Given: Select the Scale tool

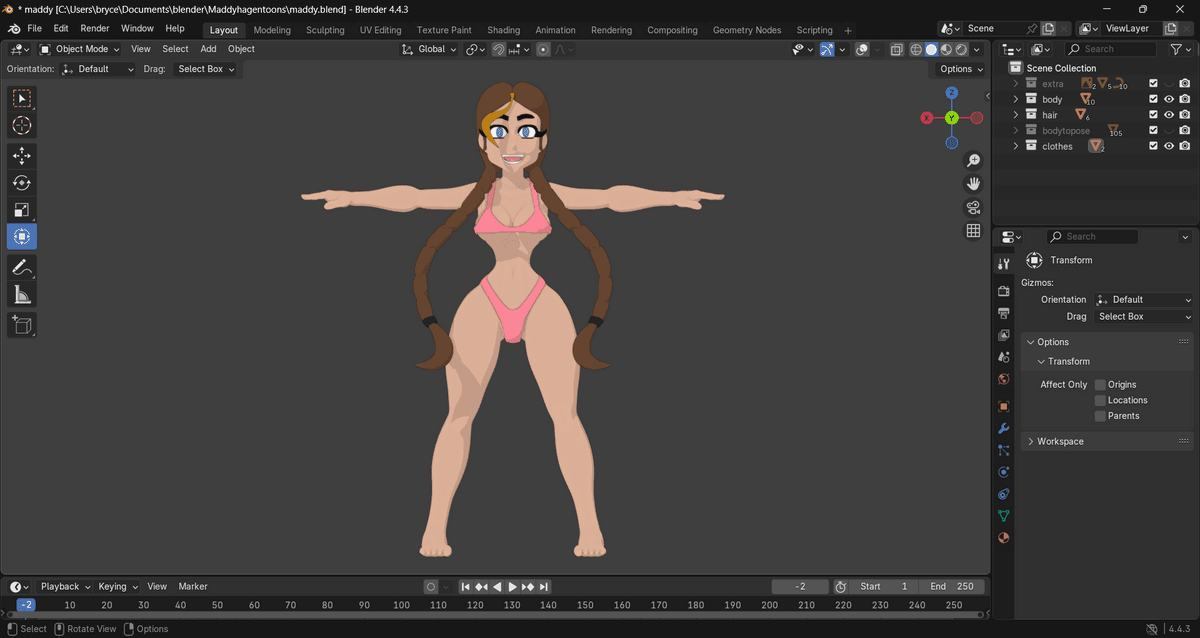Looking at the screenshot, I should [22, 210].
